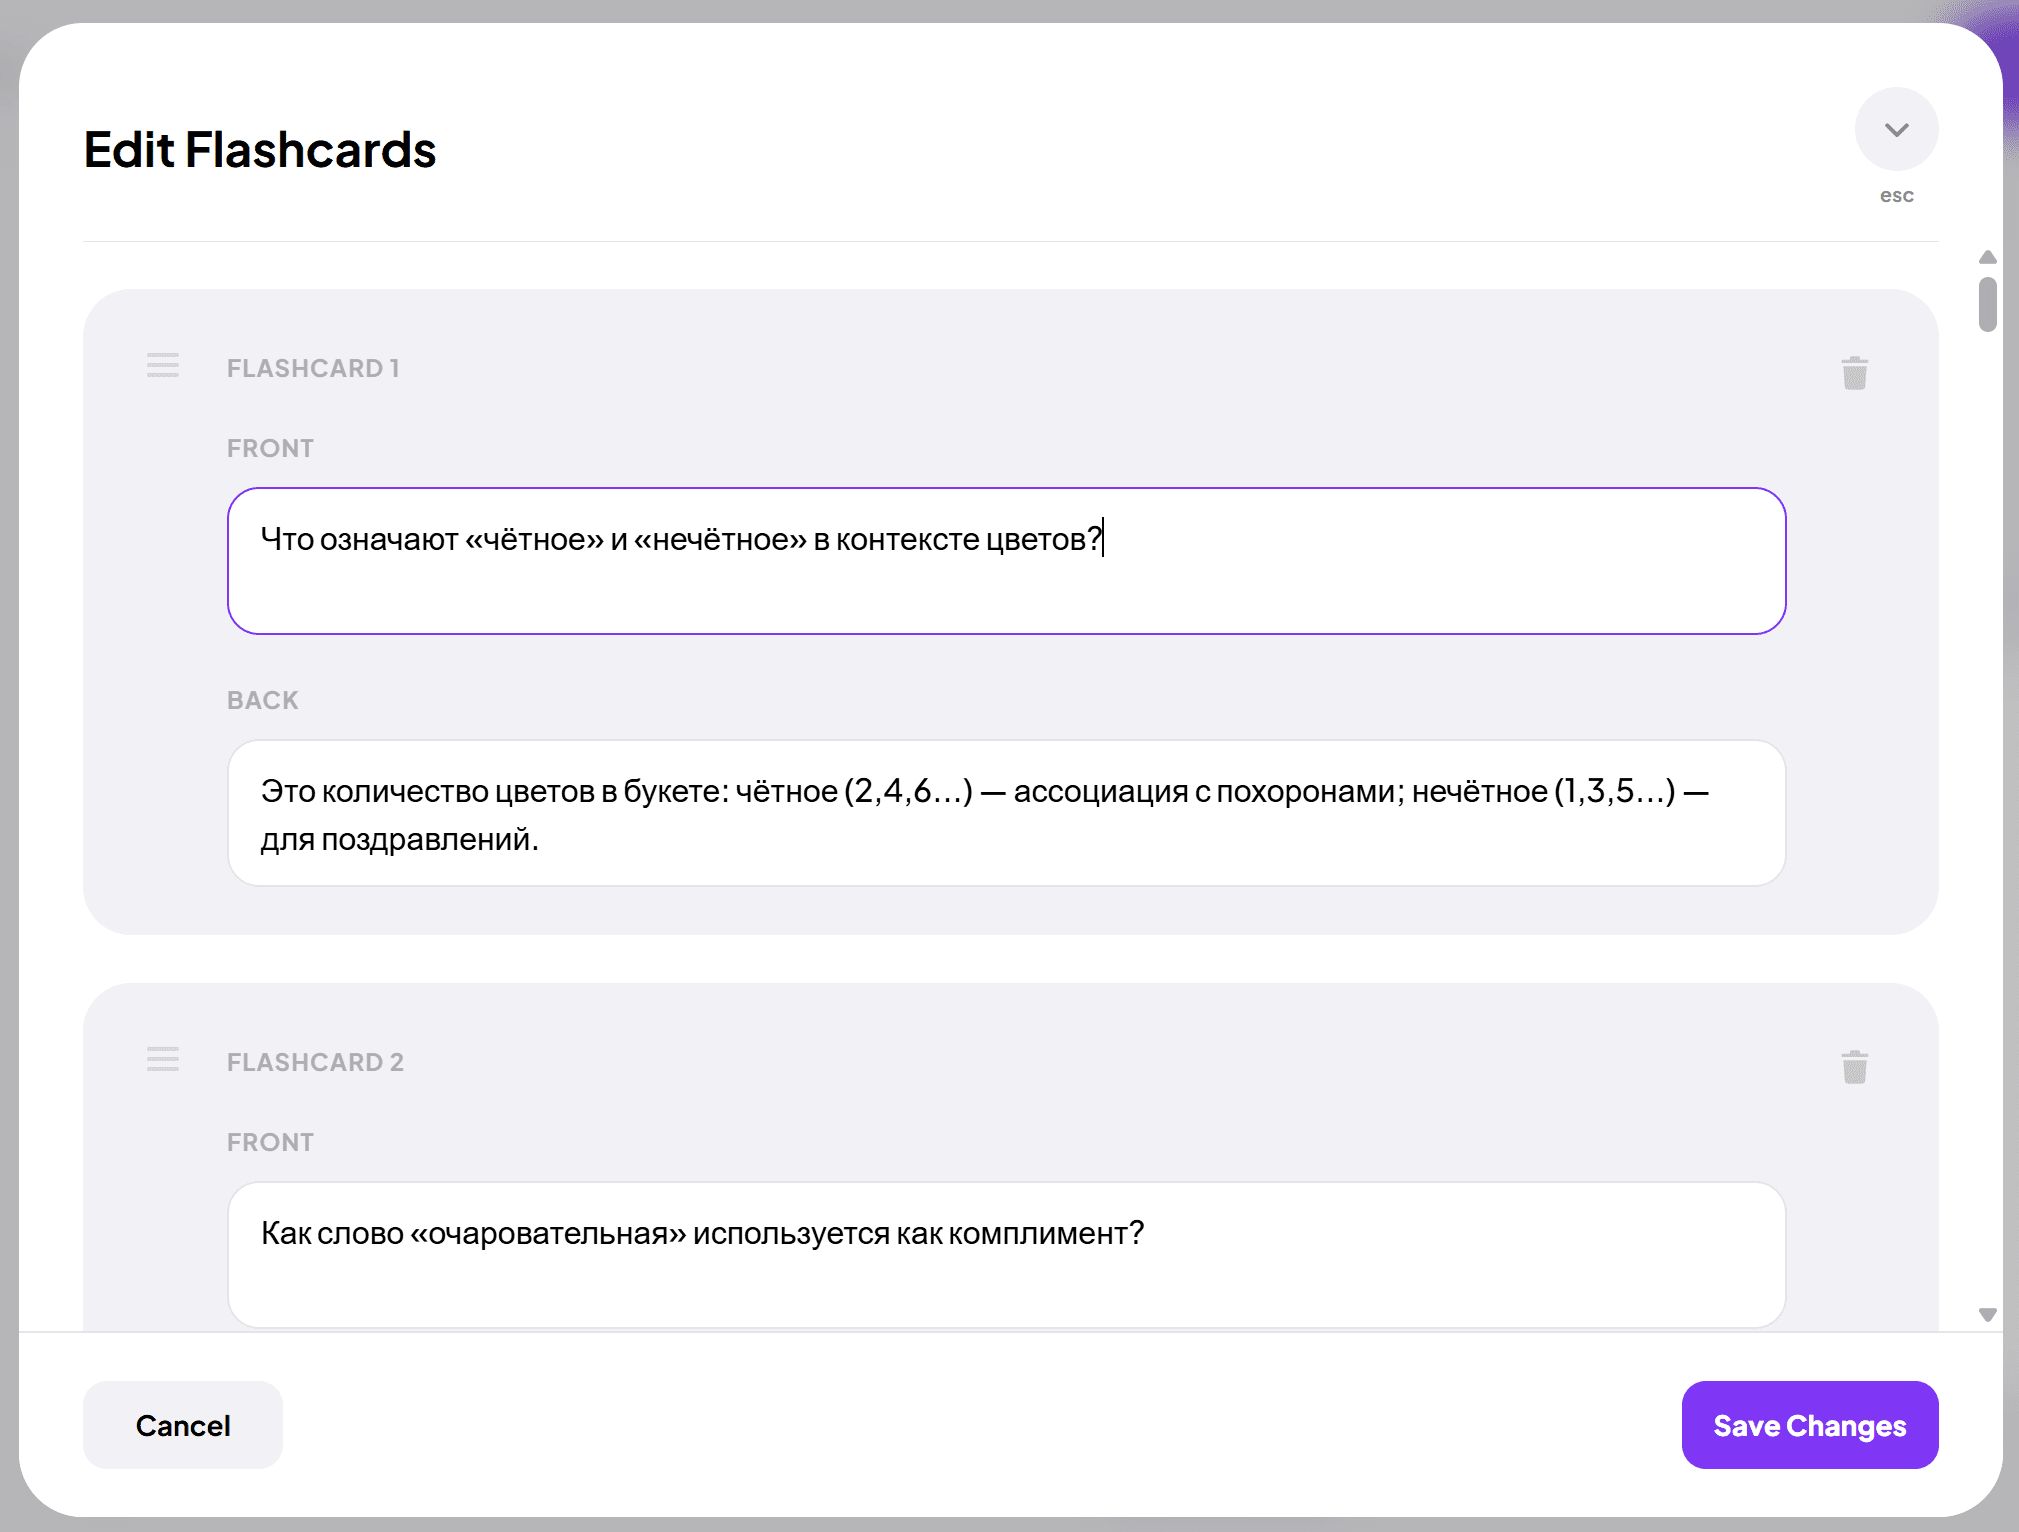
Task: Click the scrollbar's down arrow
Action: pyautogui.click(x=1987, y=1315)
